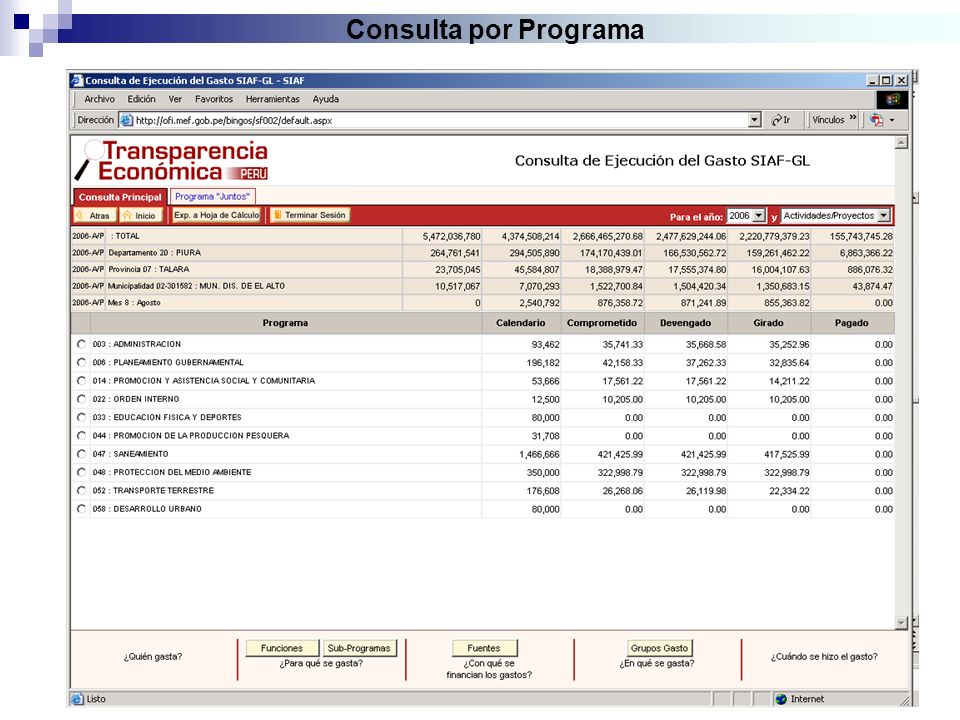Open the Favoritos menu
This screenshot has width=960, height=720.
point(214,99)
